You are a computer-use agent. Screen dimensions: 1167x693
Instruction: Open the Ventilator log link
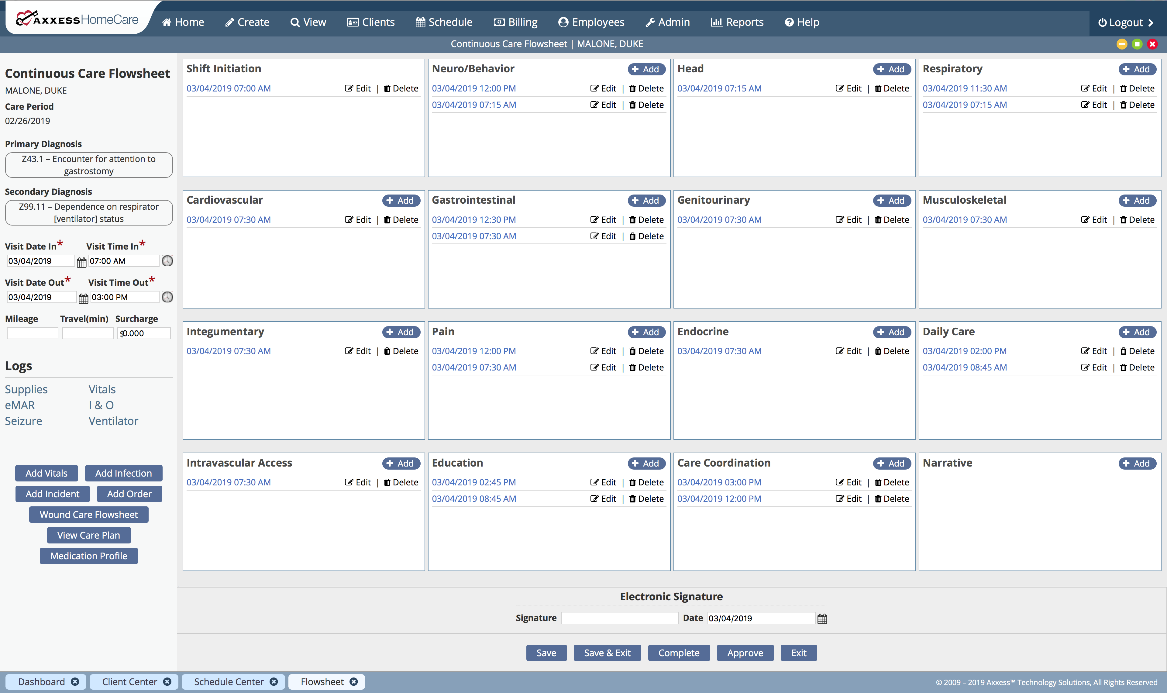click(x=113, y=421)
